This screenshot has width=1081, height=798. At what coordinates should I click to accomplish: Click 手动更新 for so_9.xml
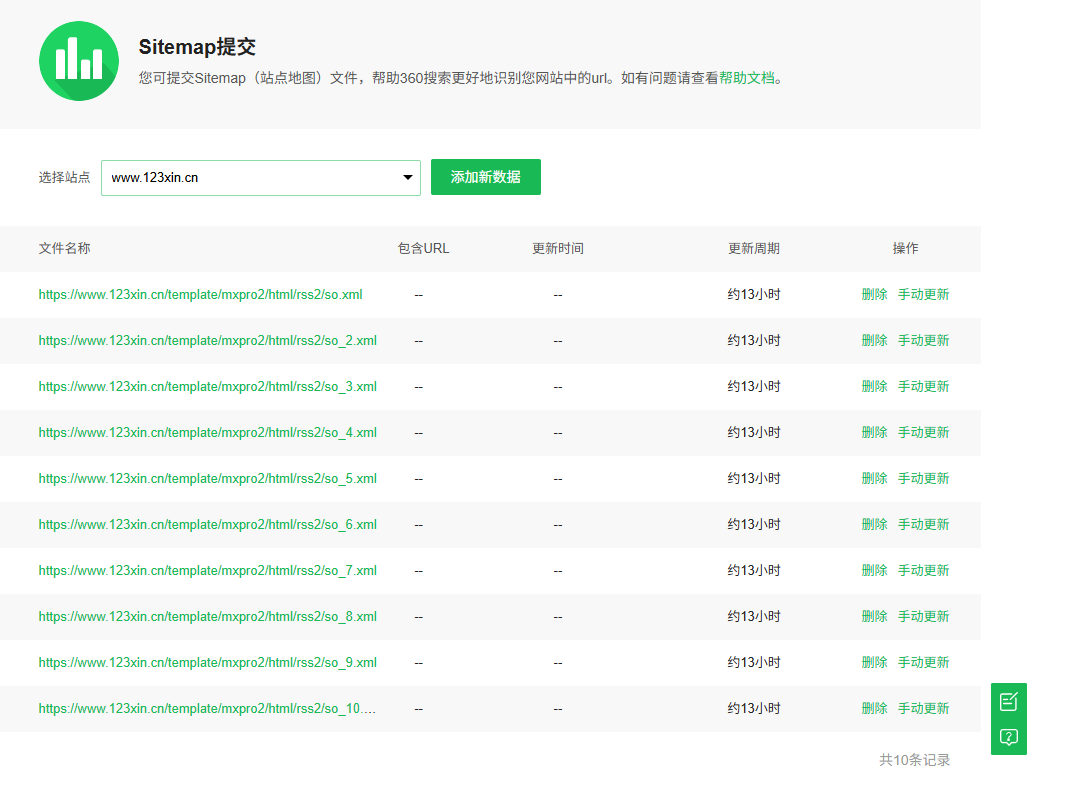pos(923,662)
